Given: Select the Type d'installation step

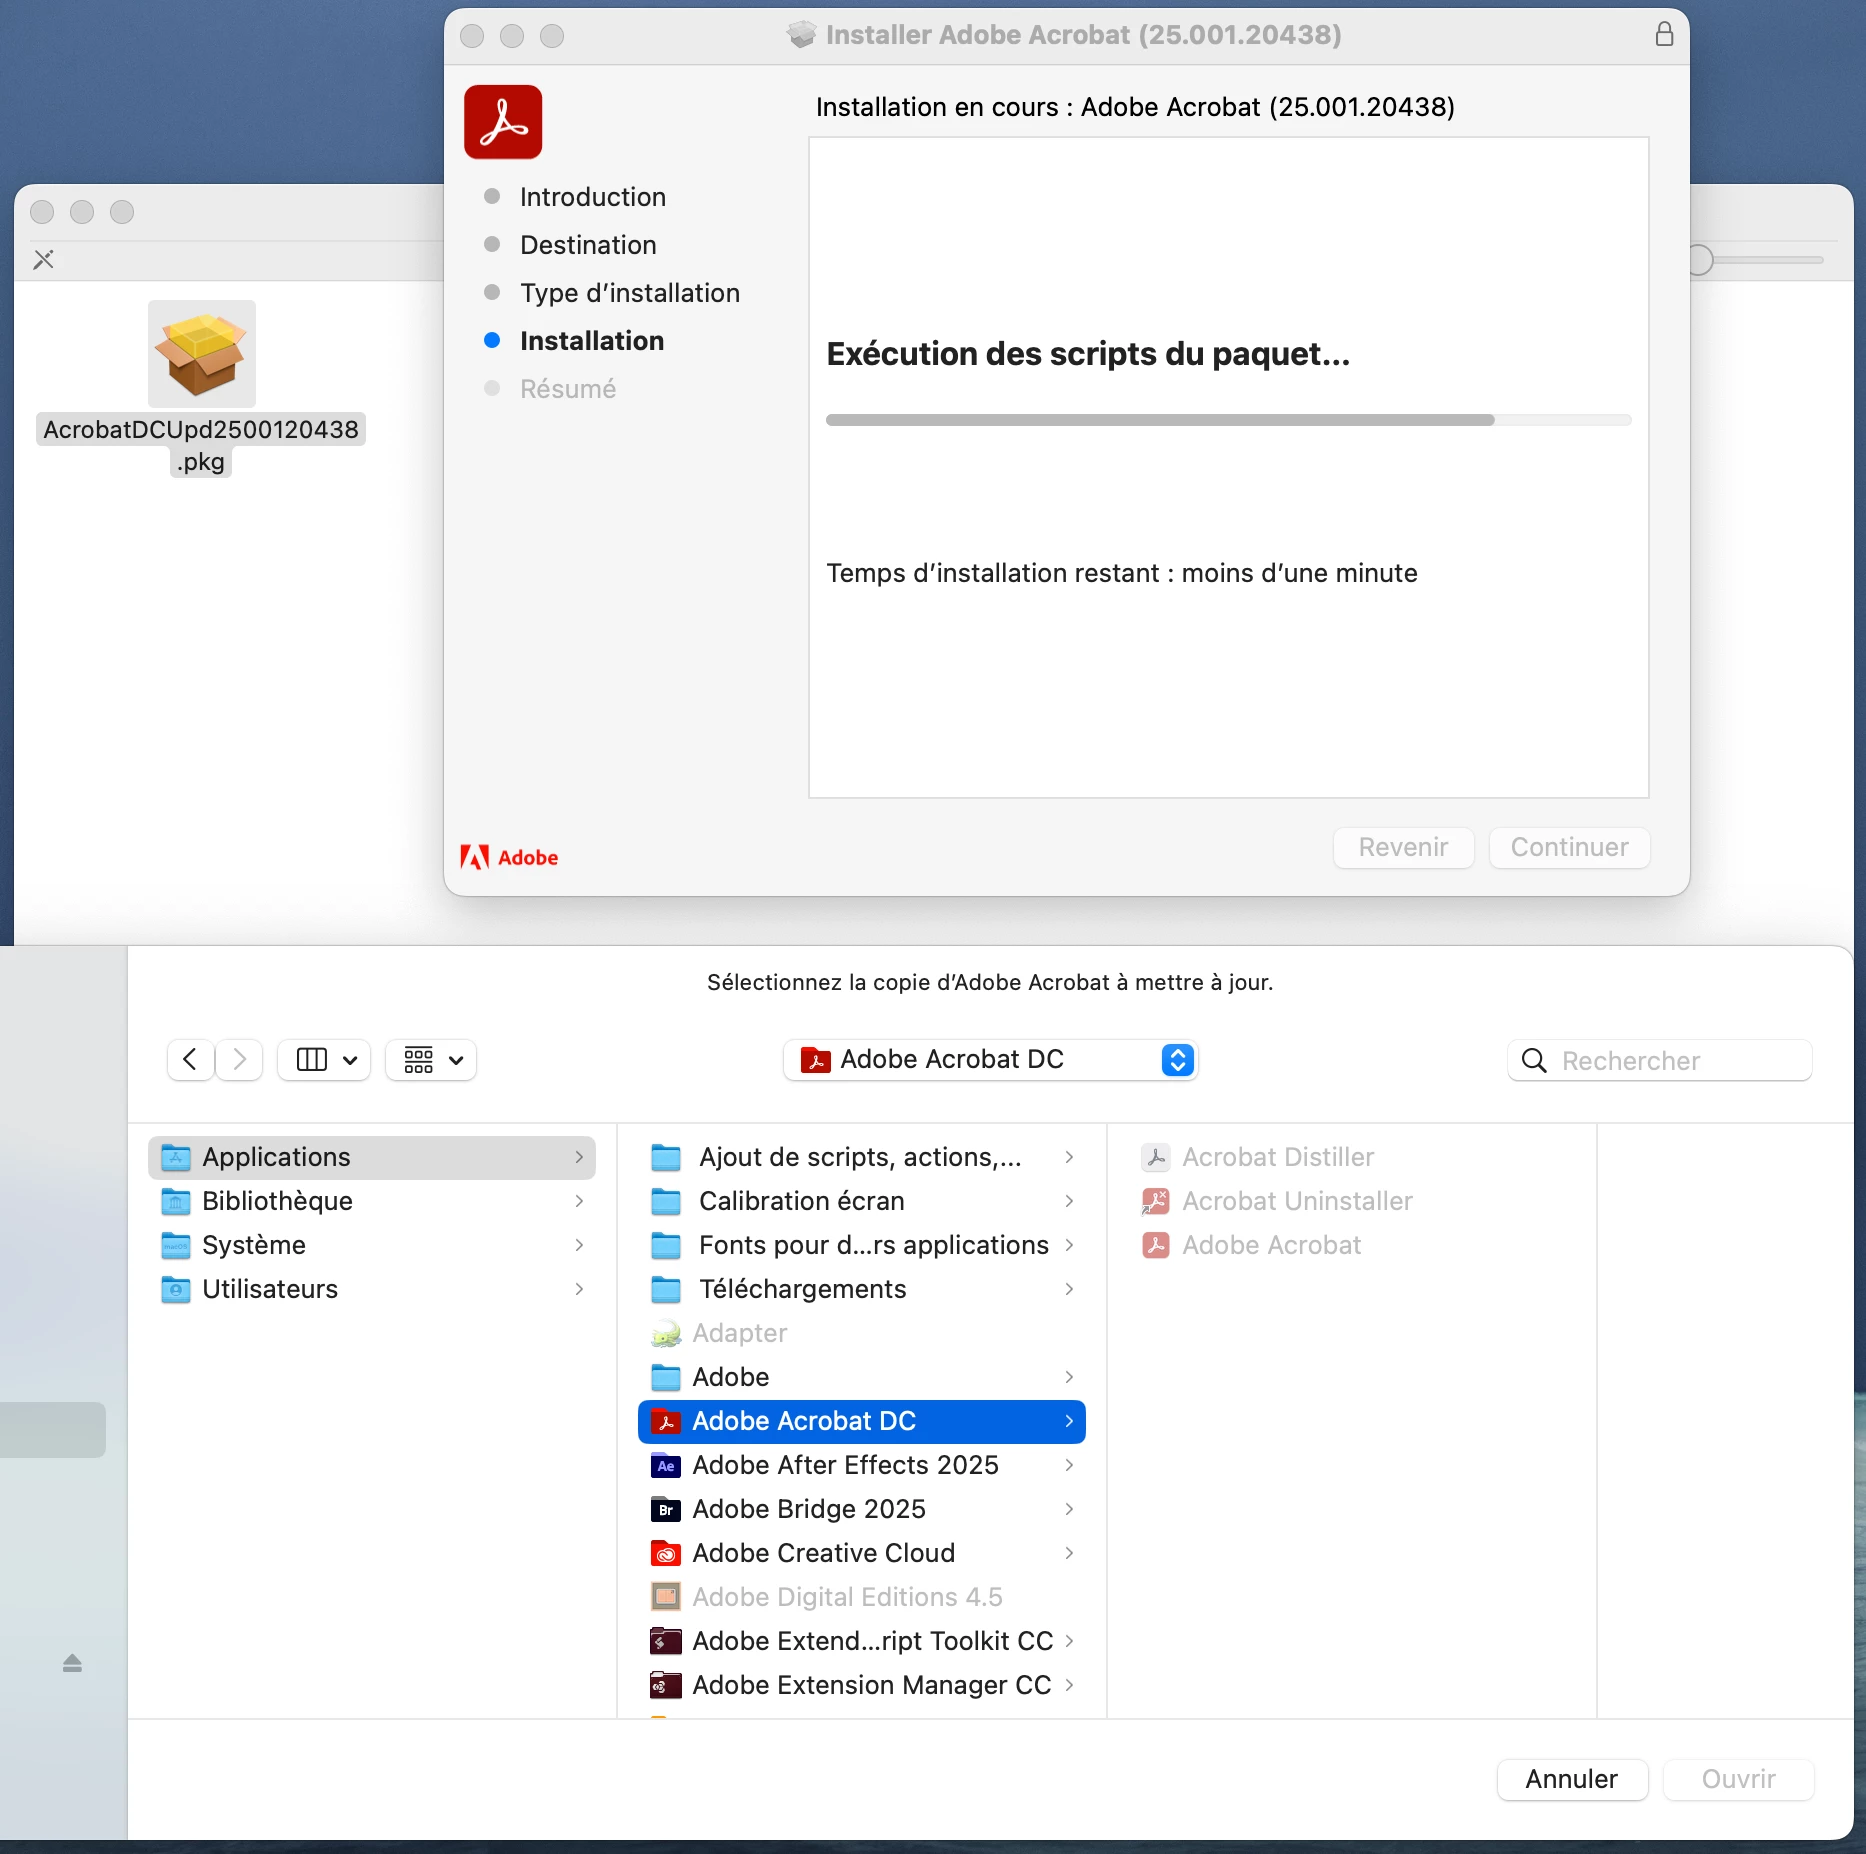Looking at the screenshot, I should [x=629, y=293].
